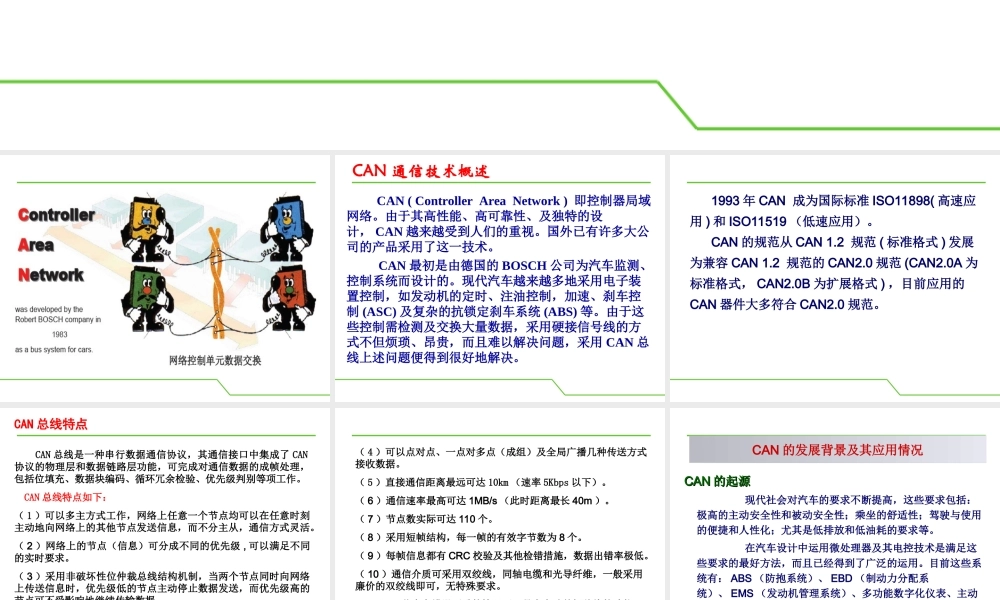Click the line '1993 年 CAN 成为国际标准 ISO11898'

click(x=843, y=201)
